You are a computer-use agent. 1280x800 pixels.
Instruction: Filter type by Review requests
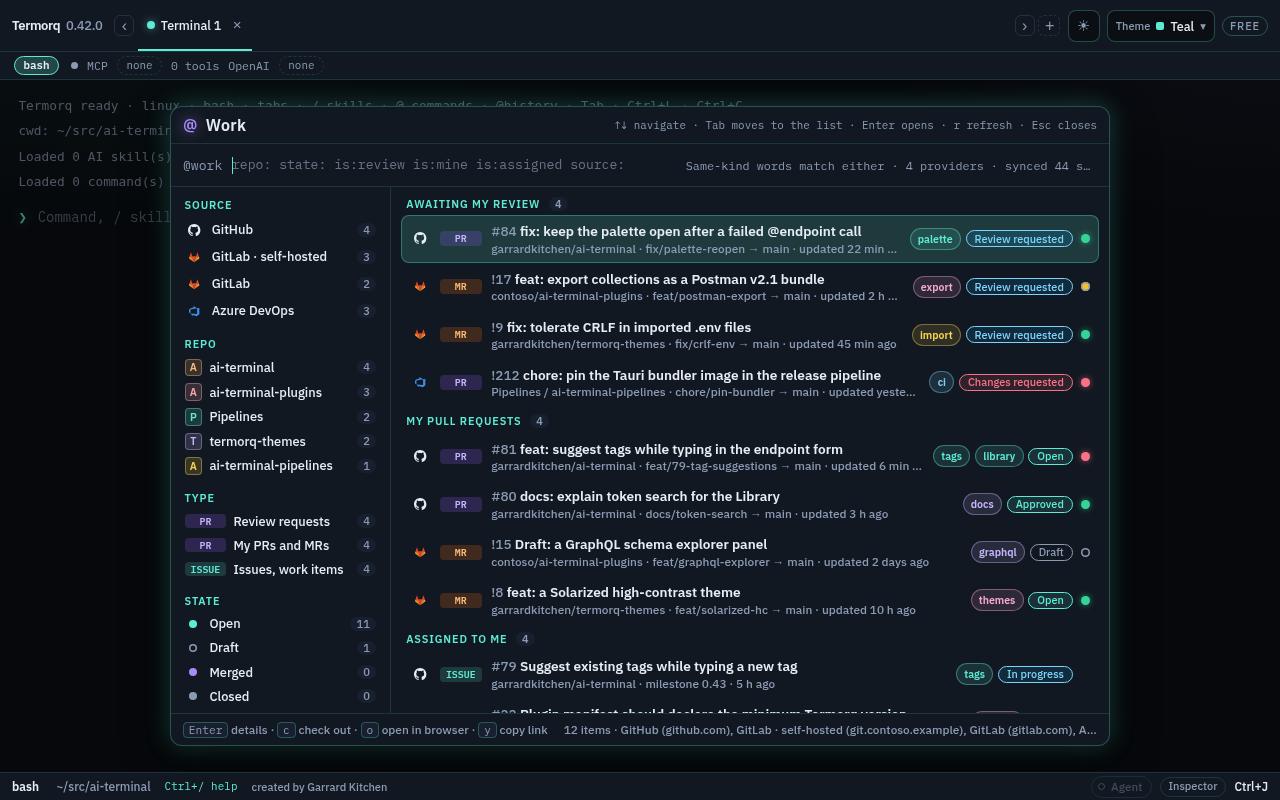(x=280, y=521)
